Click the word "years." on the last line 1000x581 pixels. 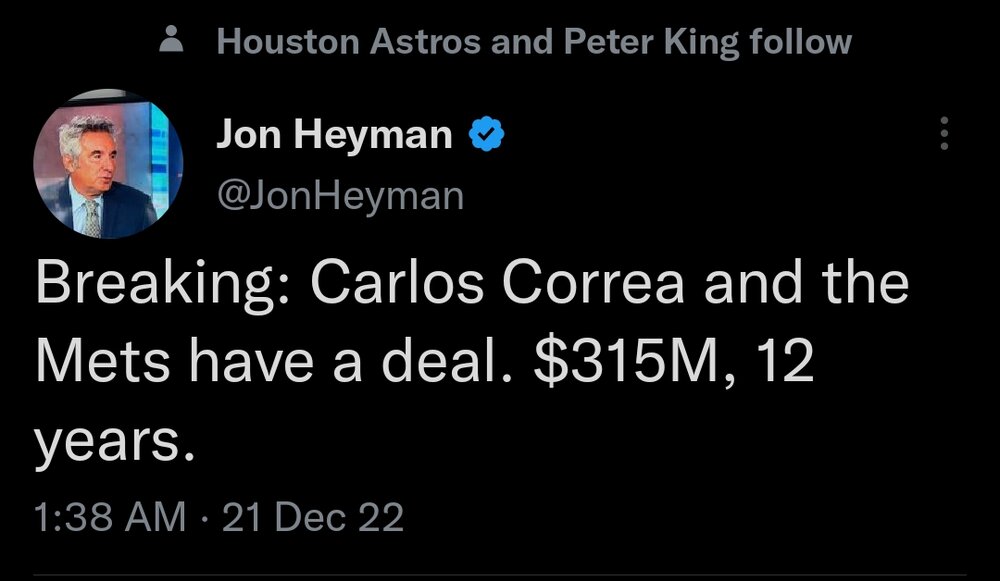[113, 440]
